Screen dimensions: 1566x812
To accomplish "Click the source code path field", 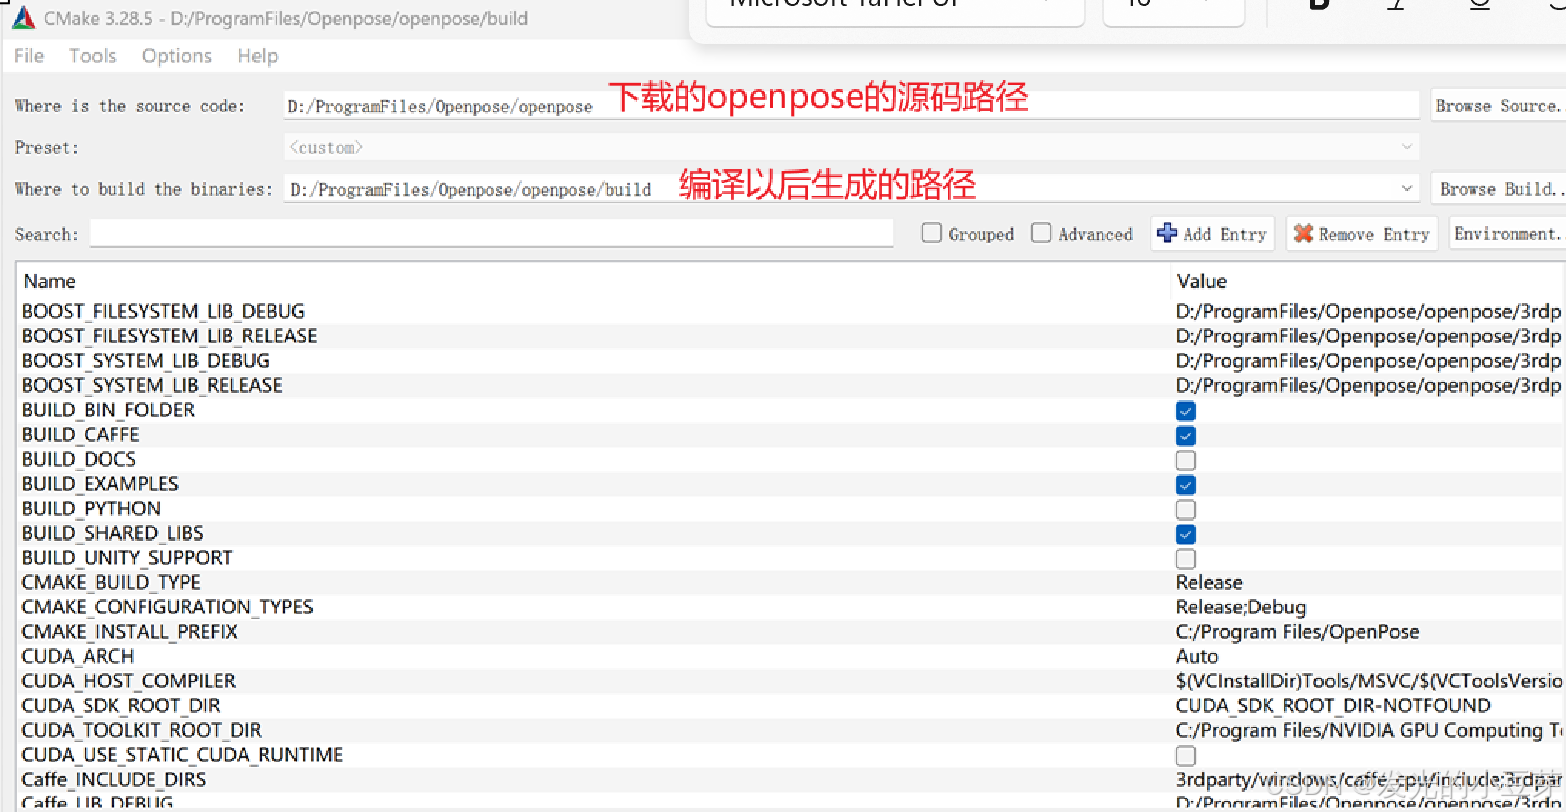I will [851, 105].
